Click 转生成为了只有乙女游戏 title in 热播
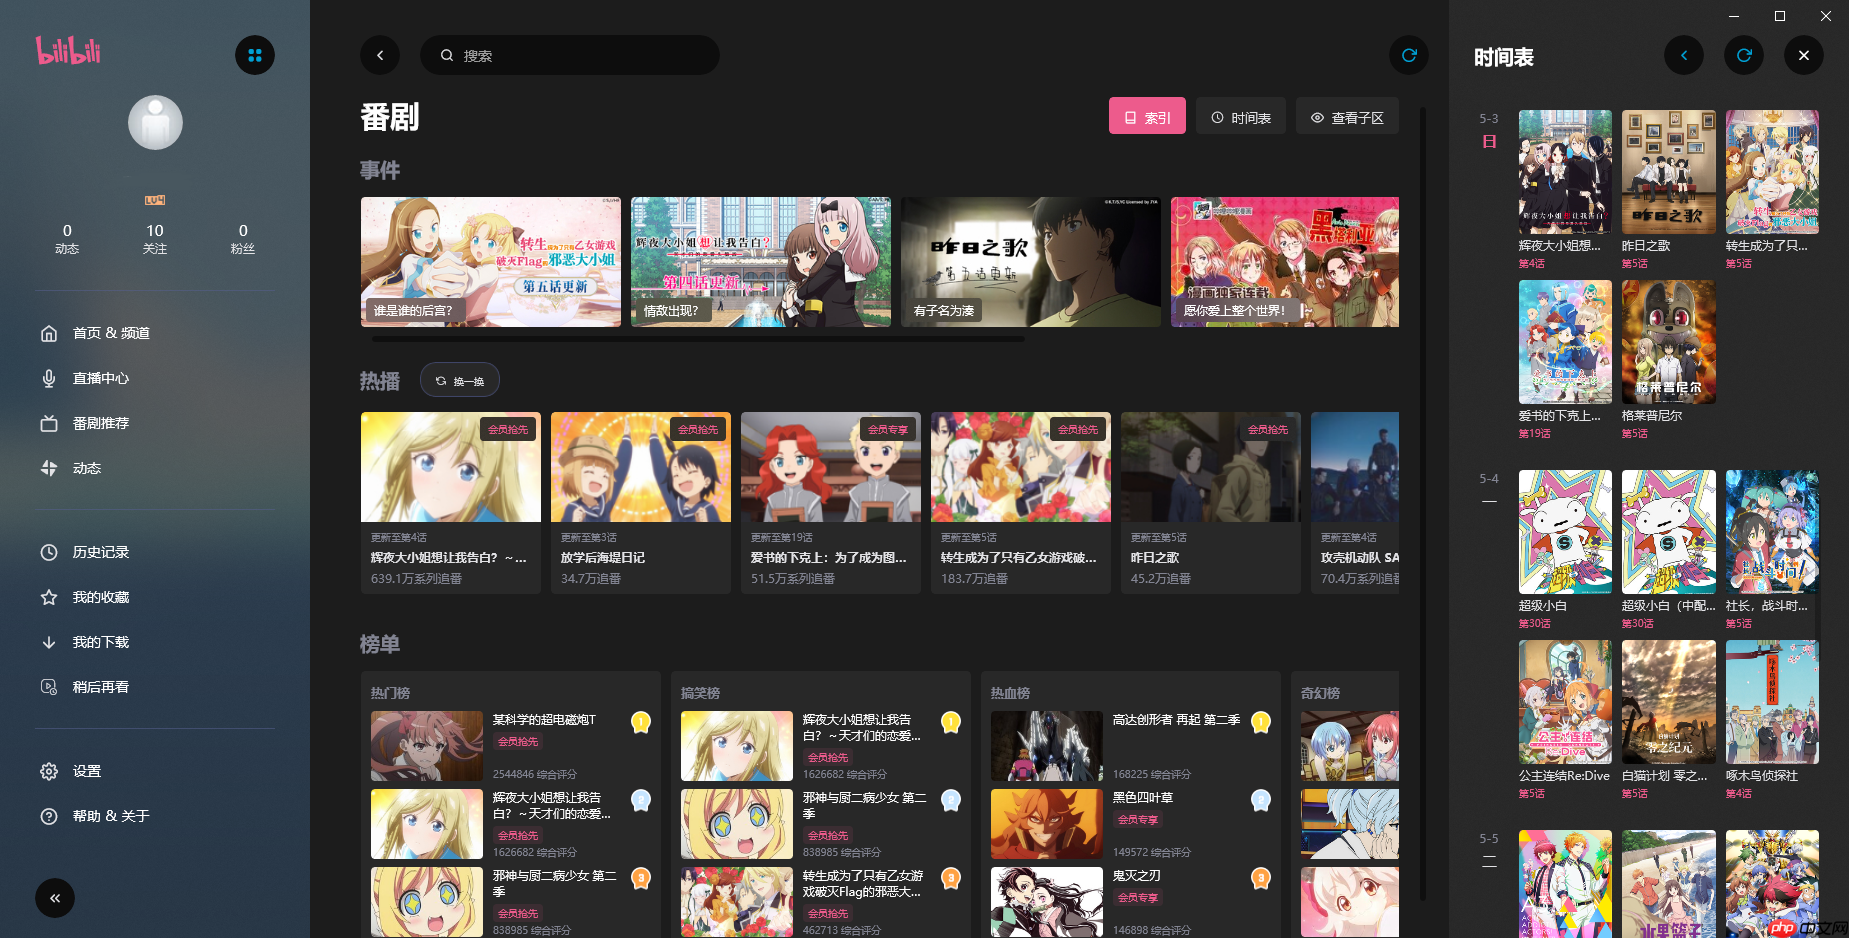This screenshot has height=938, width=1849. coord(1018,558)
